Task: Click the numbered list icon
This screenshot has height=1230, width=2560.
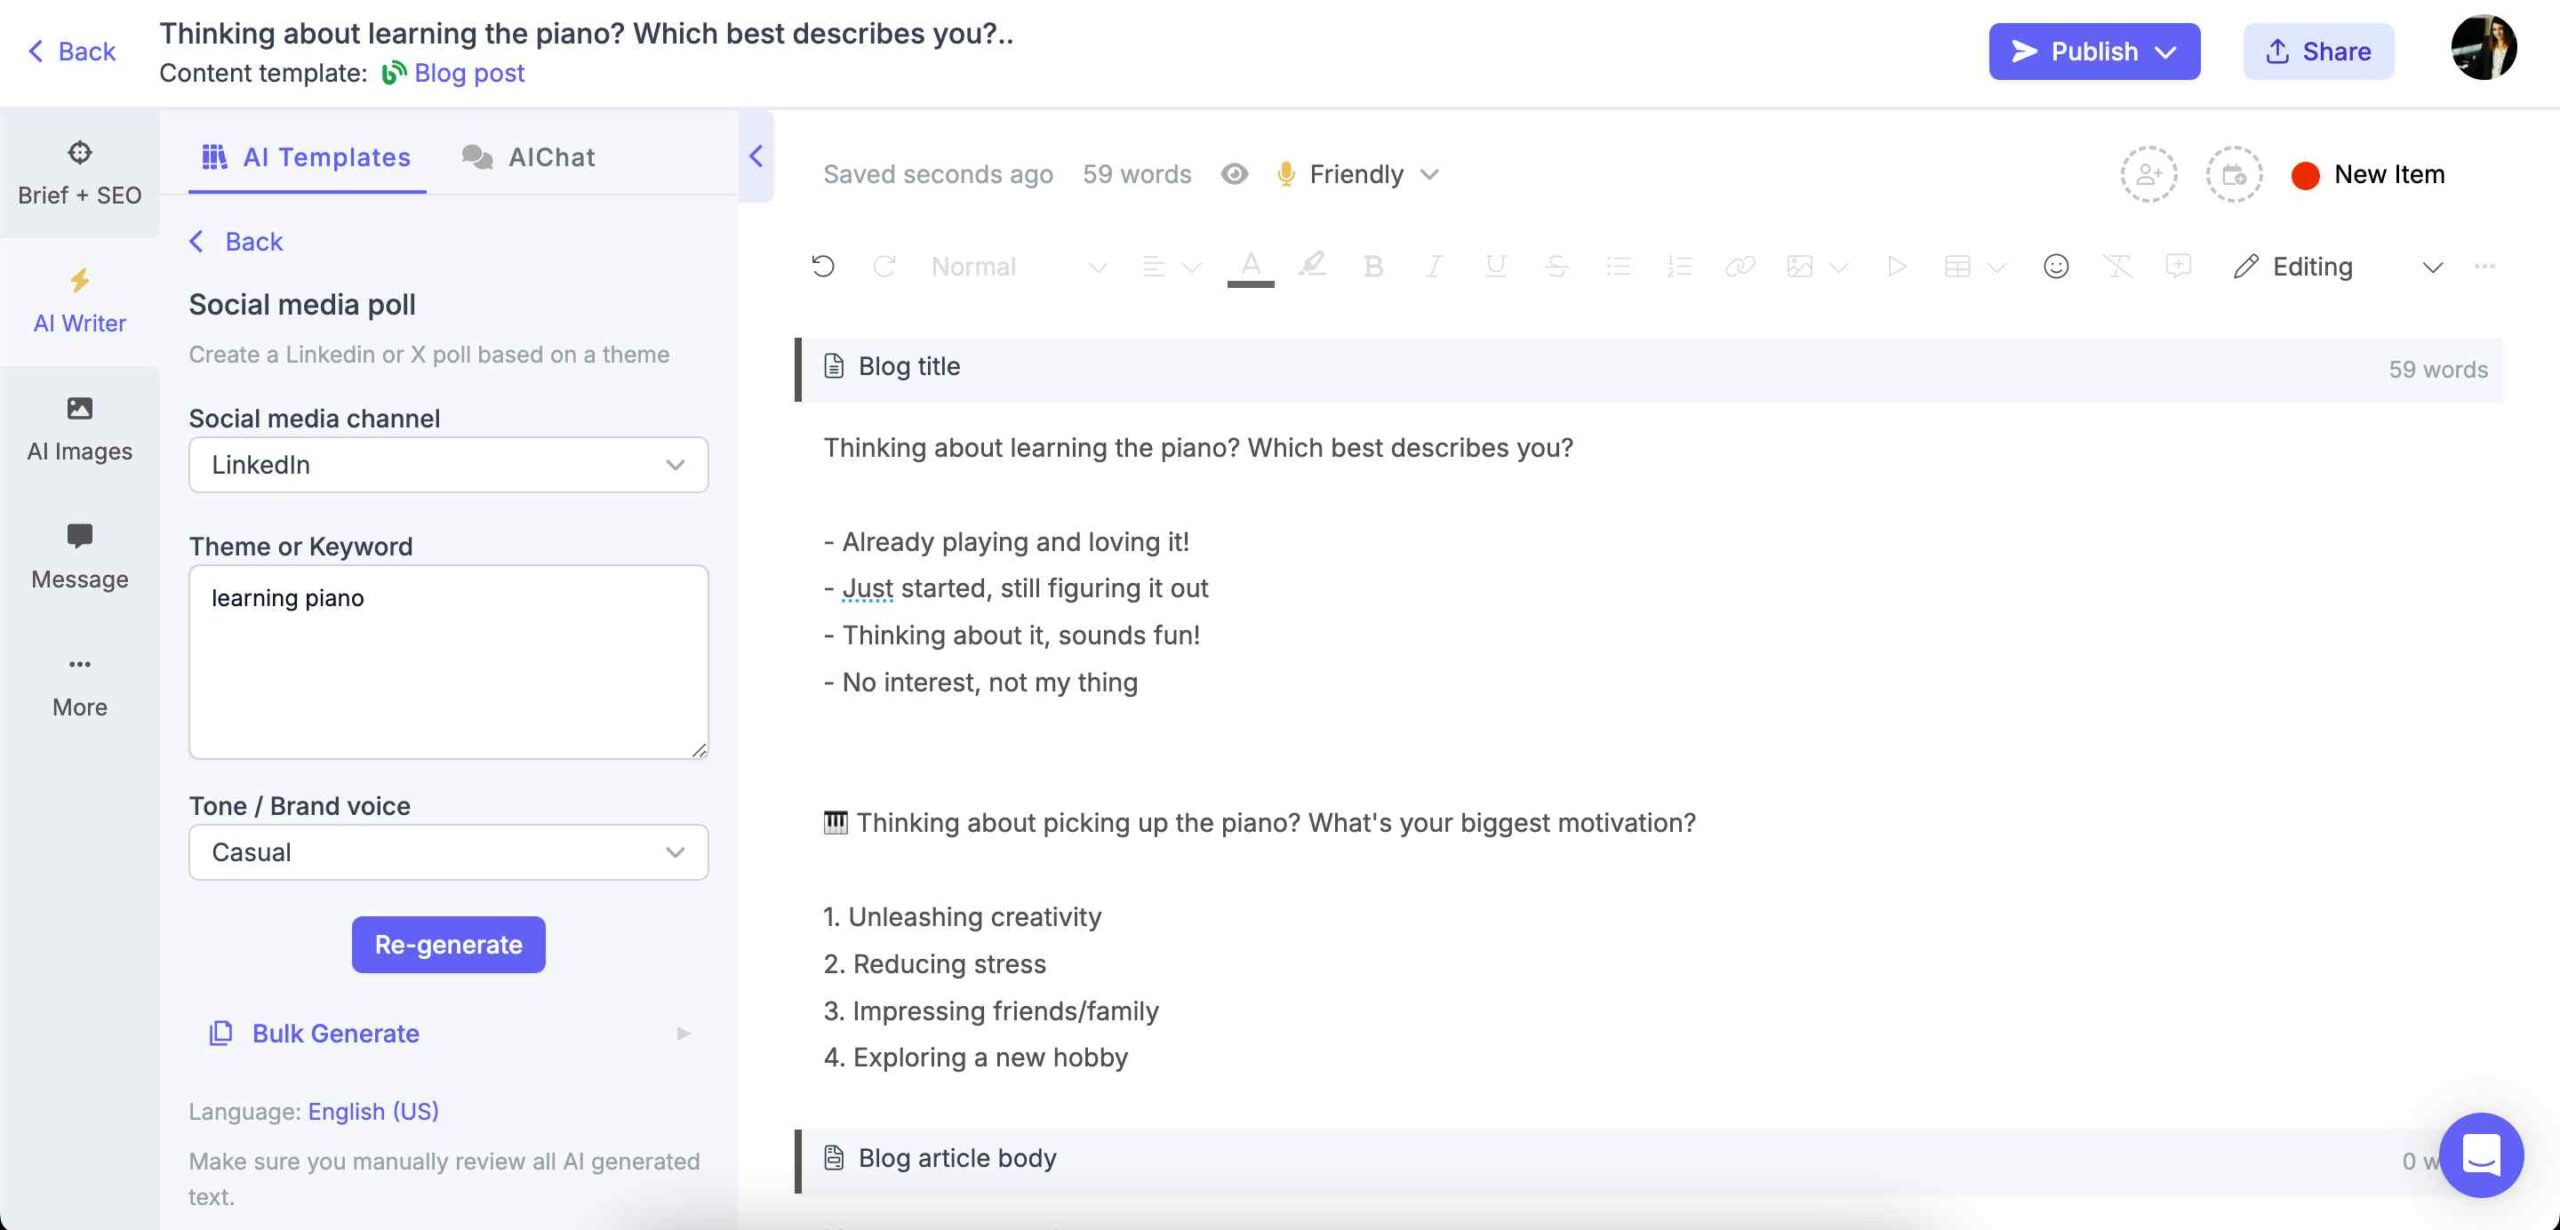Action: coord(1677,265)
